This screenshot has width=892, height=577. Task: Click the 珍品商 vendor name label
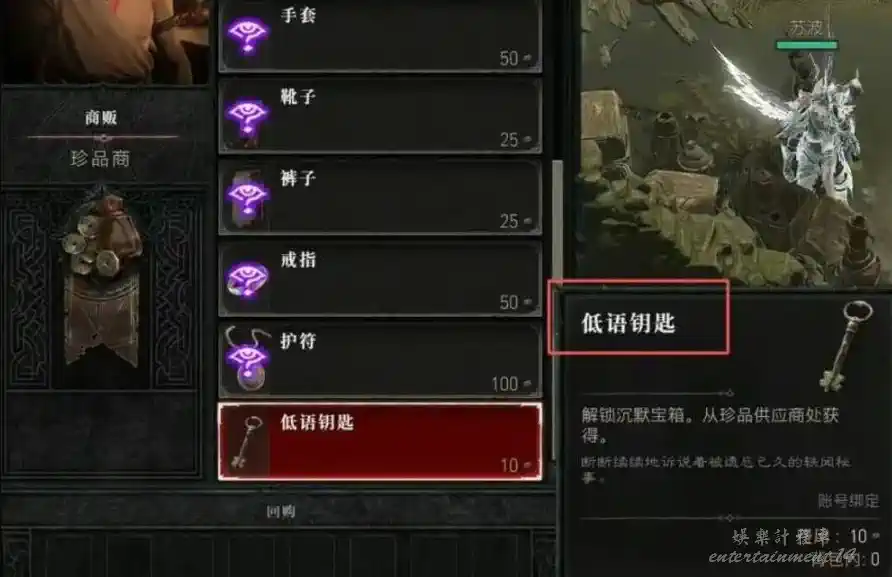[101, 158]
